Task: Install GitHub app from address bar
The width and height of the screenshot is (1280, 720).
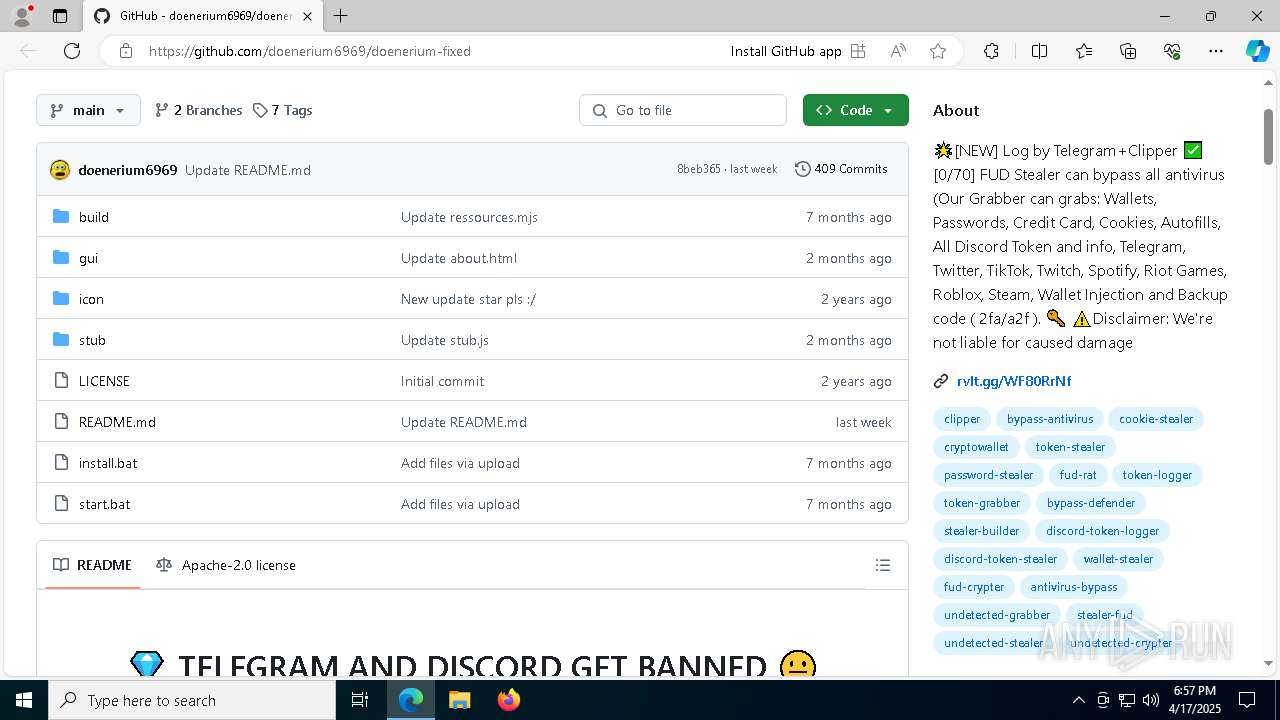Action: click(x=798, y=51)
